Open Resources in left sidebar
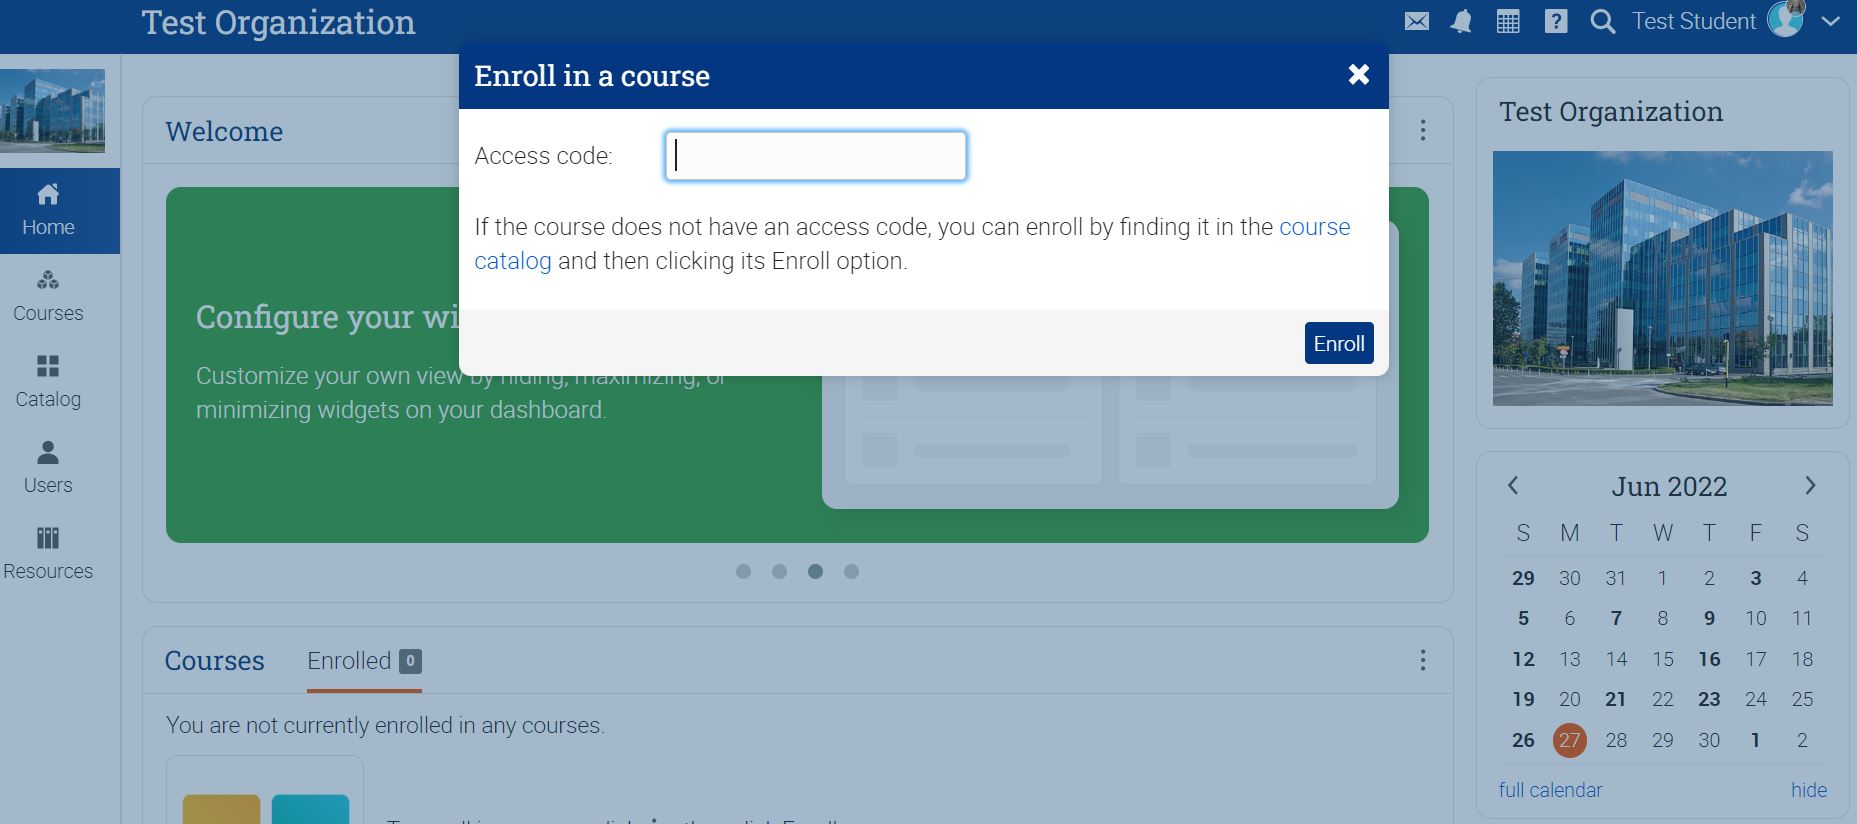 tap(48, 554)
